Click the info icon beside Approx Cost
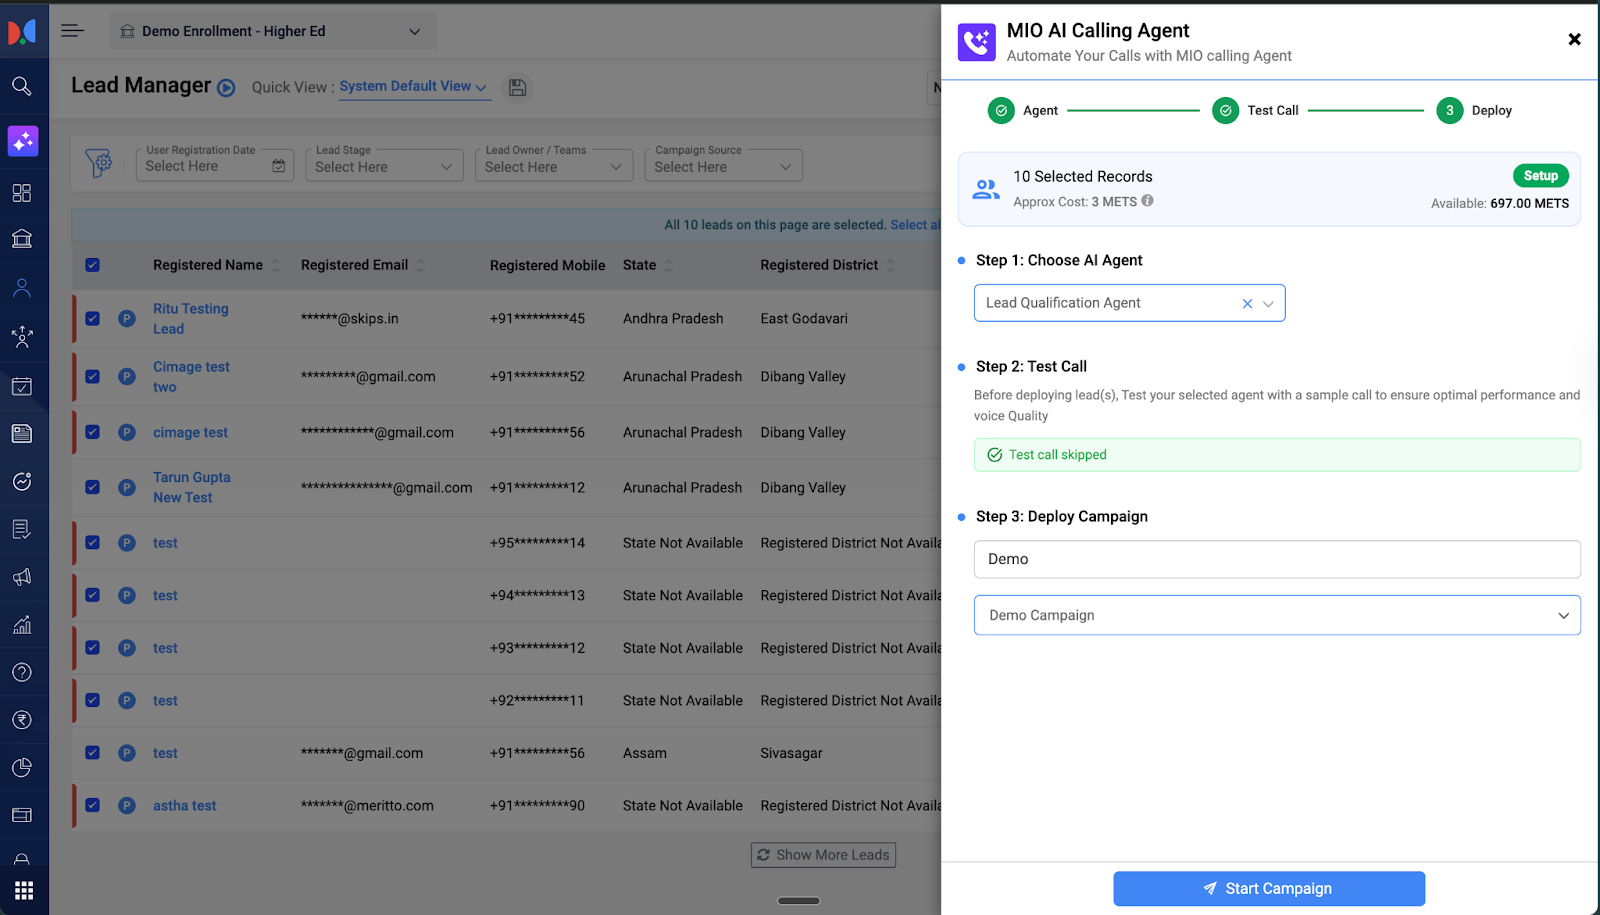Viewport: 1600px width, 915px height. point(1147,201)
